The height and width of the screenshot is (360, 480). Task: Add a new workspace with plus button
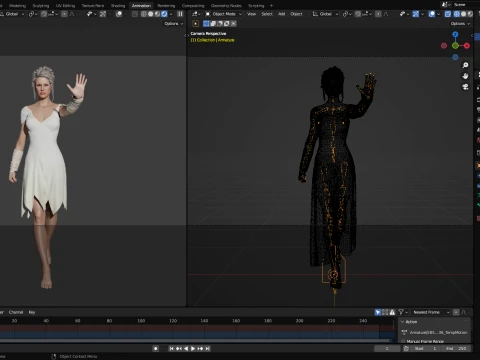[x=271, y=6]
